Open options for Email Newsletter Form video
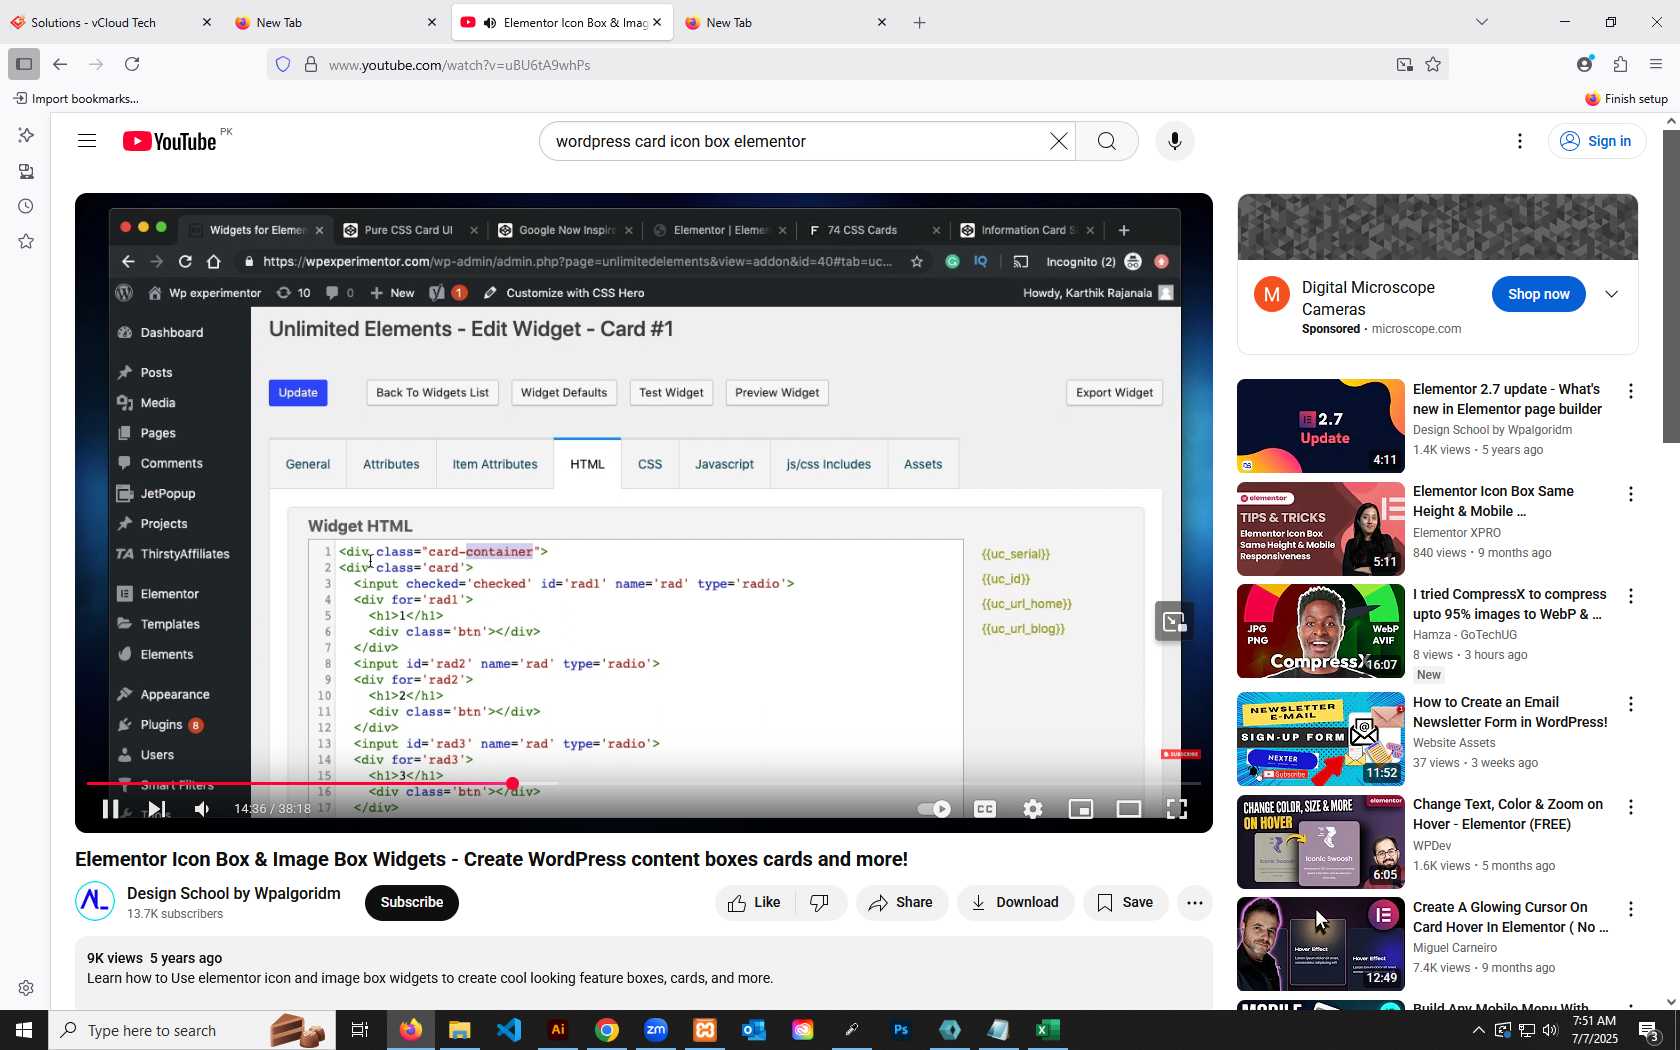The width and height of the screenshot is (1680, 1050). click(1631, 704)
